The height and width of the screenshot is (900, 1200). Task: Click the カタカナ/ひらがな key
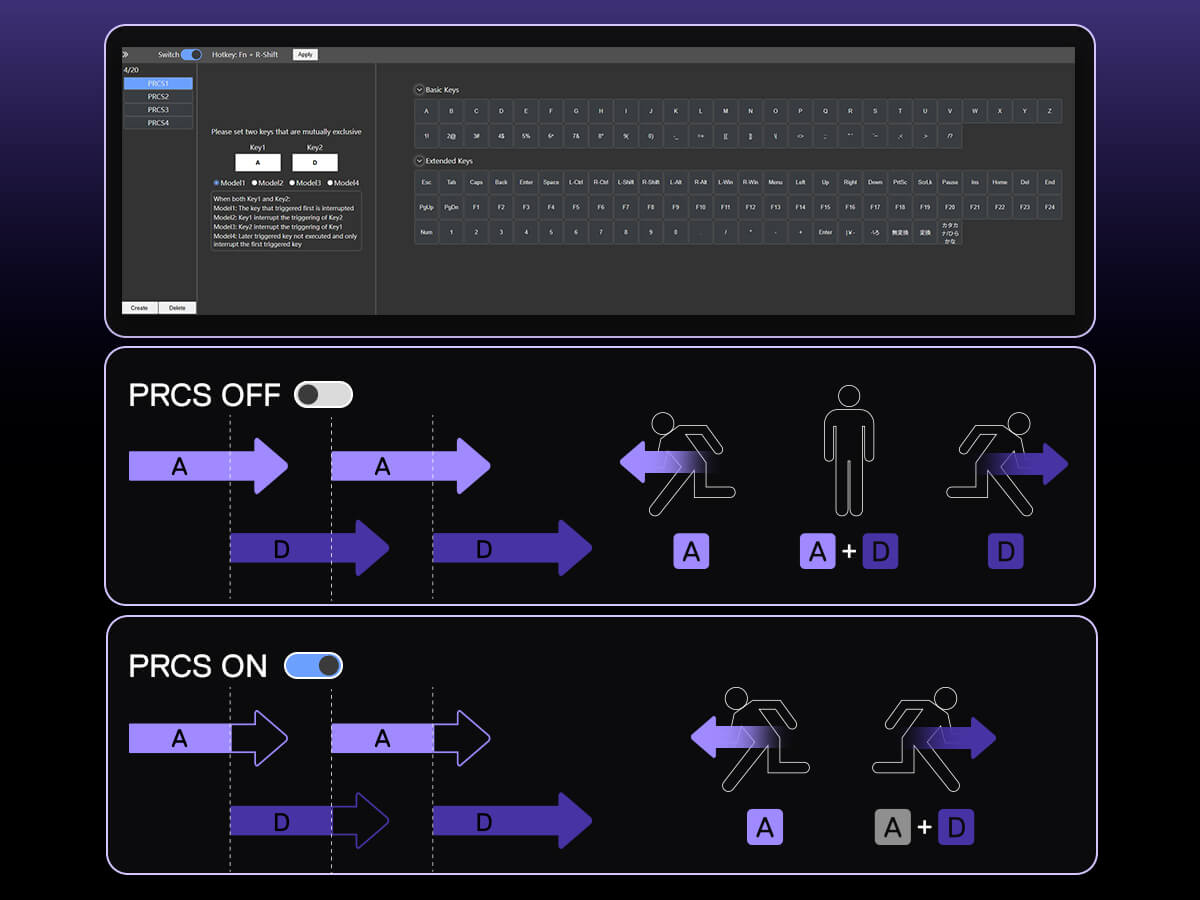click(948, 231)
